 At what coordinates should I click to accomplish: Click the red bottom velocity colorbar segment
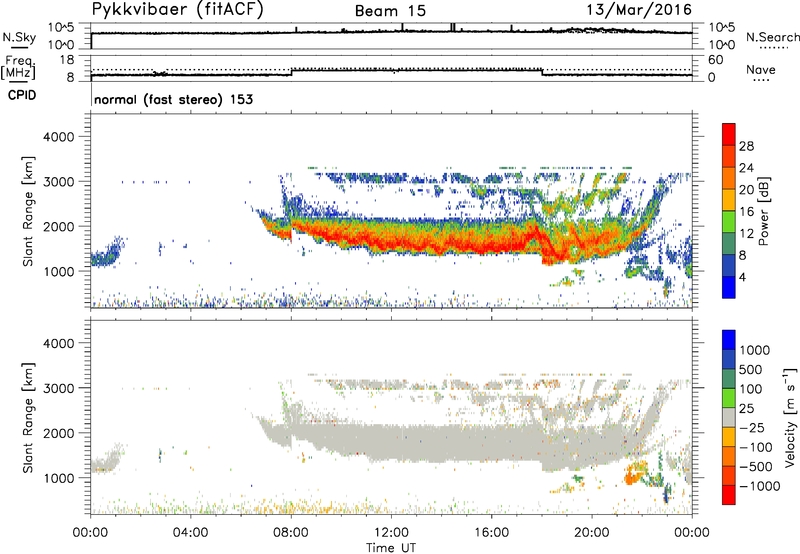[x=729, y=495]
